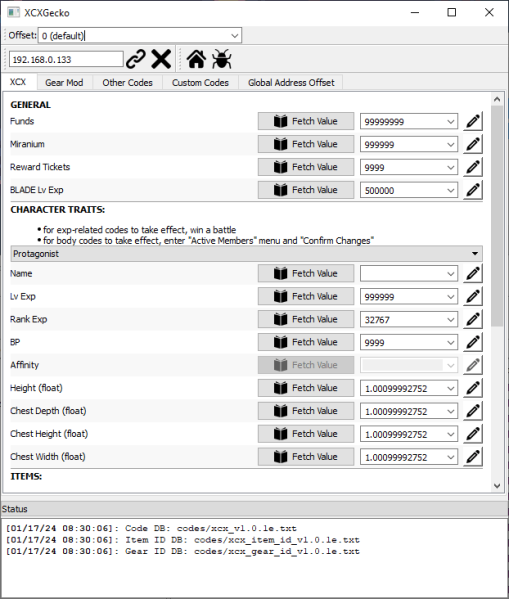Viewport: 509px width, 599px height.
Task: Click the disconnect X icon in toolbar
Action: pos(161,59)
